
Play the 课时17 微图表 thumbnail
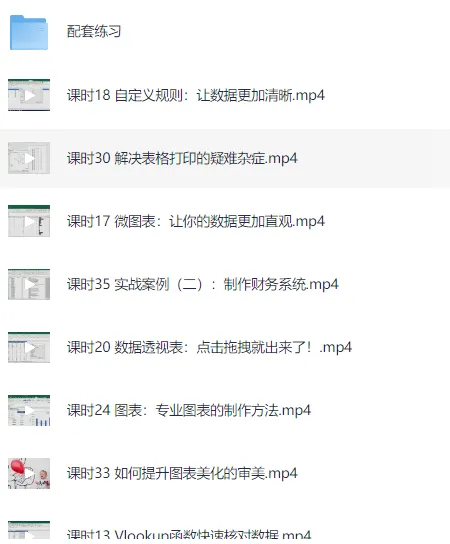click(x=29, y=221)
